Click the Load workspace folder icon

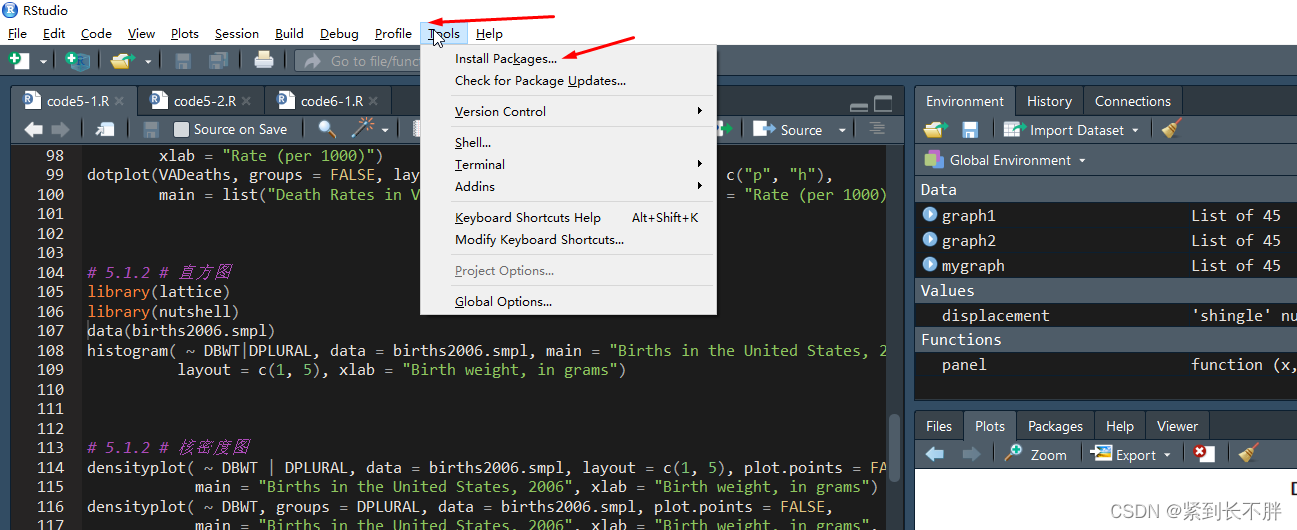click(936, 130)
